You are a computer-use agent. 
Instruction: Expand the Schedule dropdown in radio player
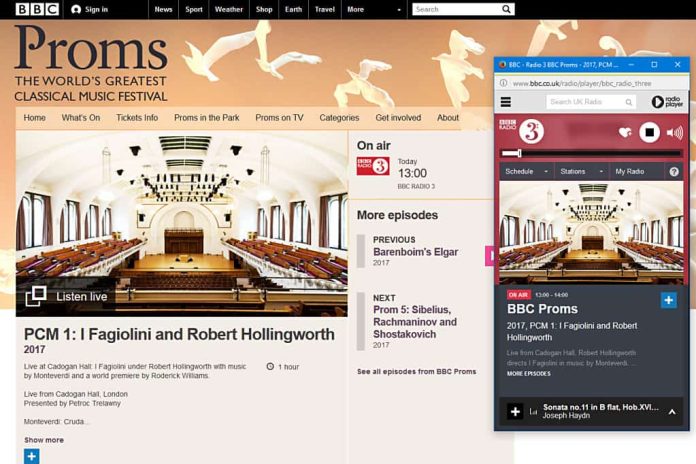click(x=526, y=171)
